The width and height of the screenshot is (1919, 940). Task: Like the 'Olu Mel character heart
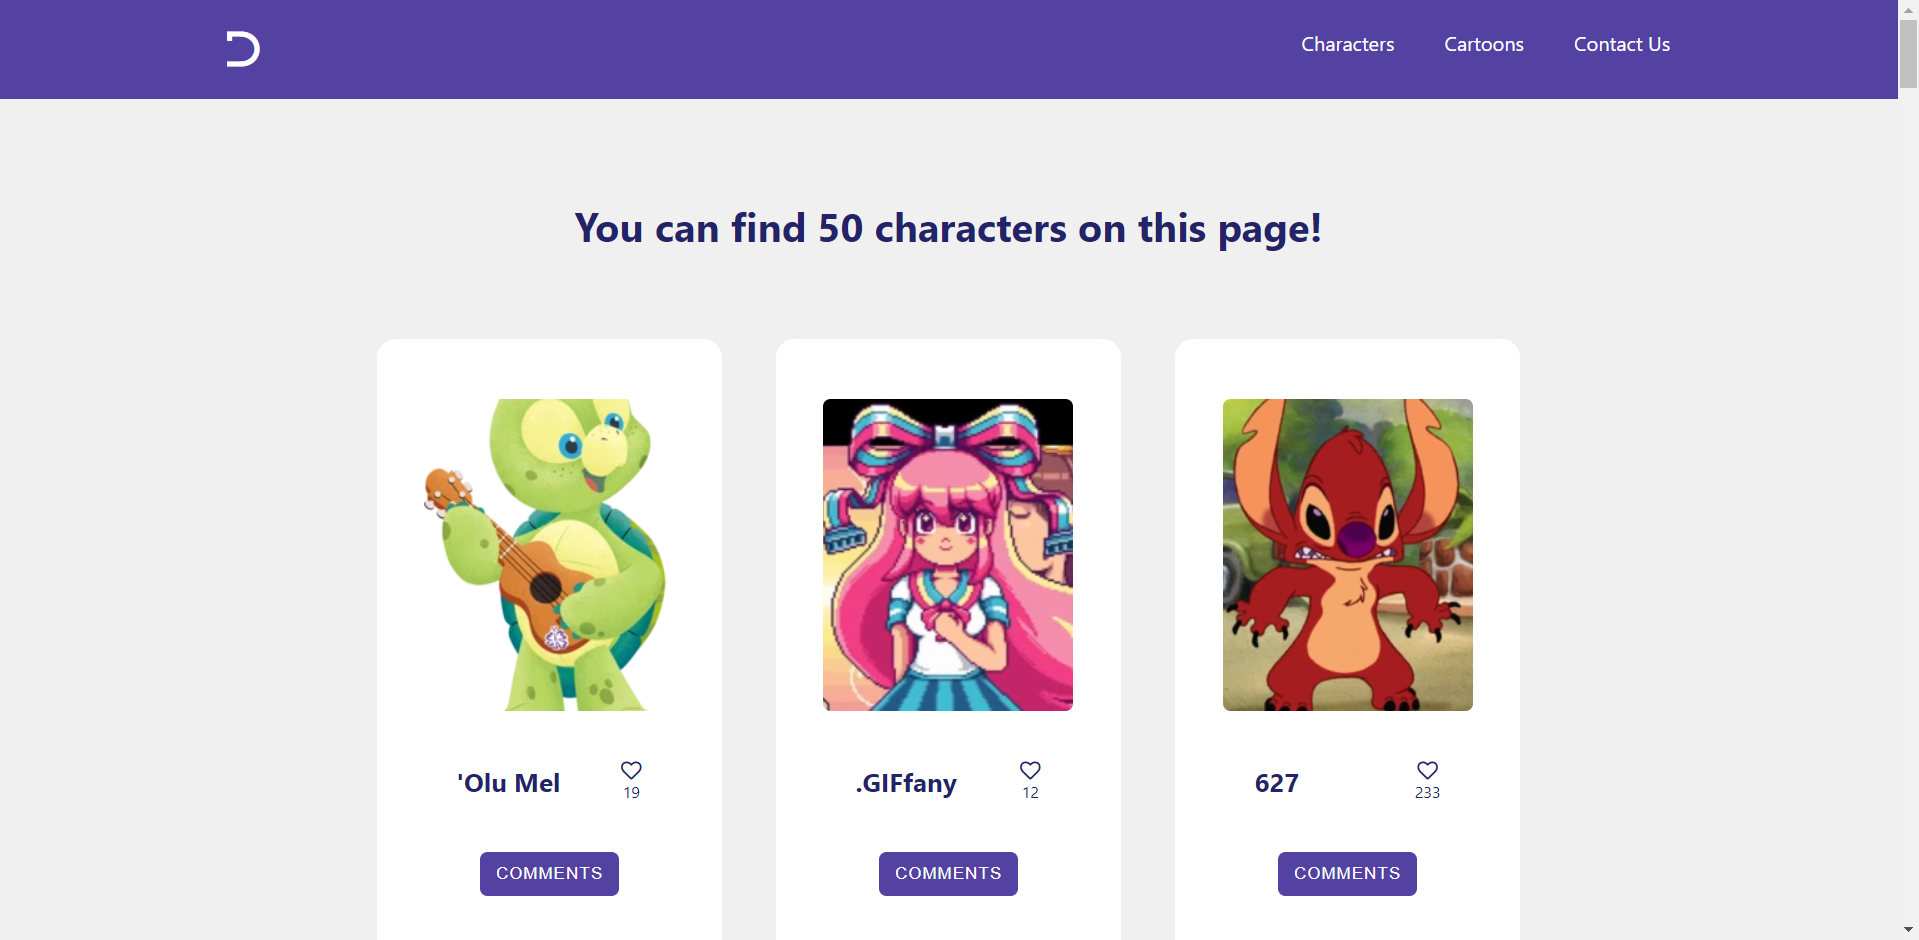[631, 770]
